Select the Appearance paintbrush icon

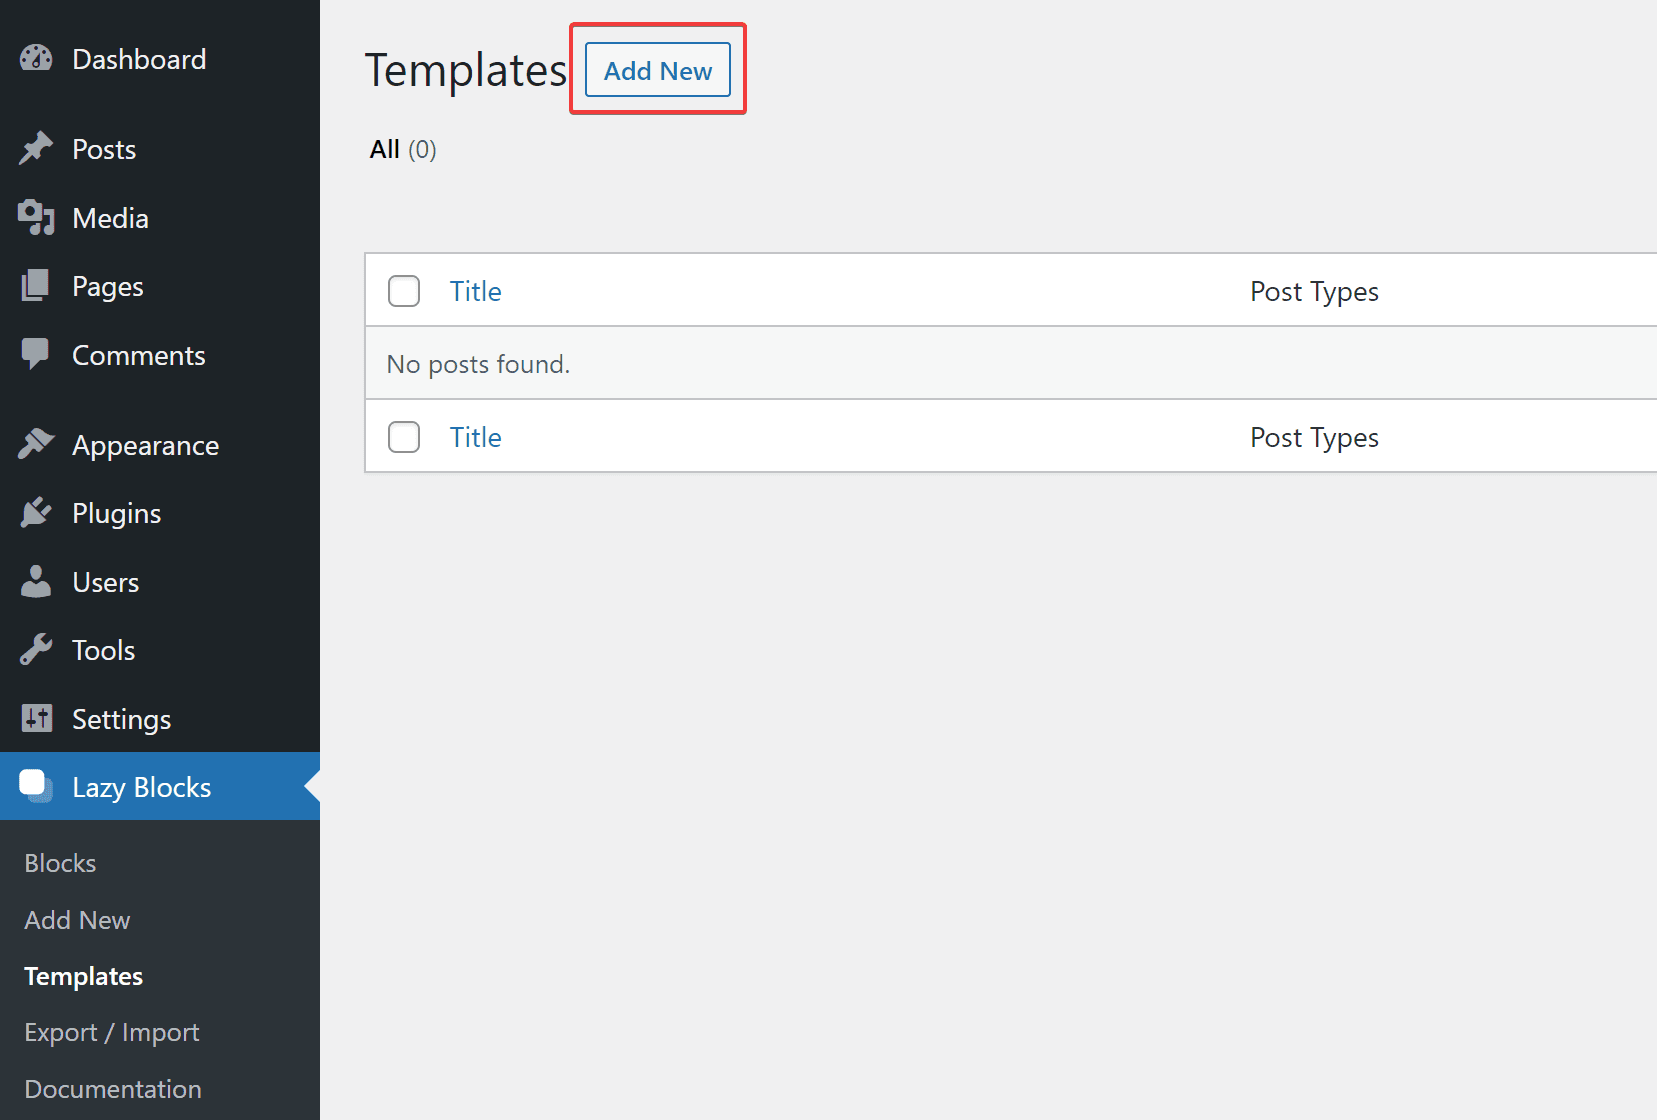(x=36, y=443)
